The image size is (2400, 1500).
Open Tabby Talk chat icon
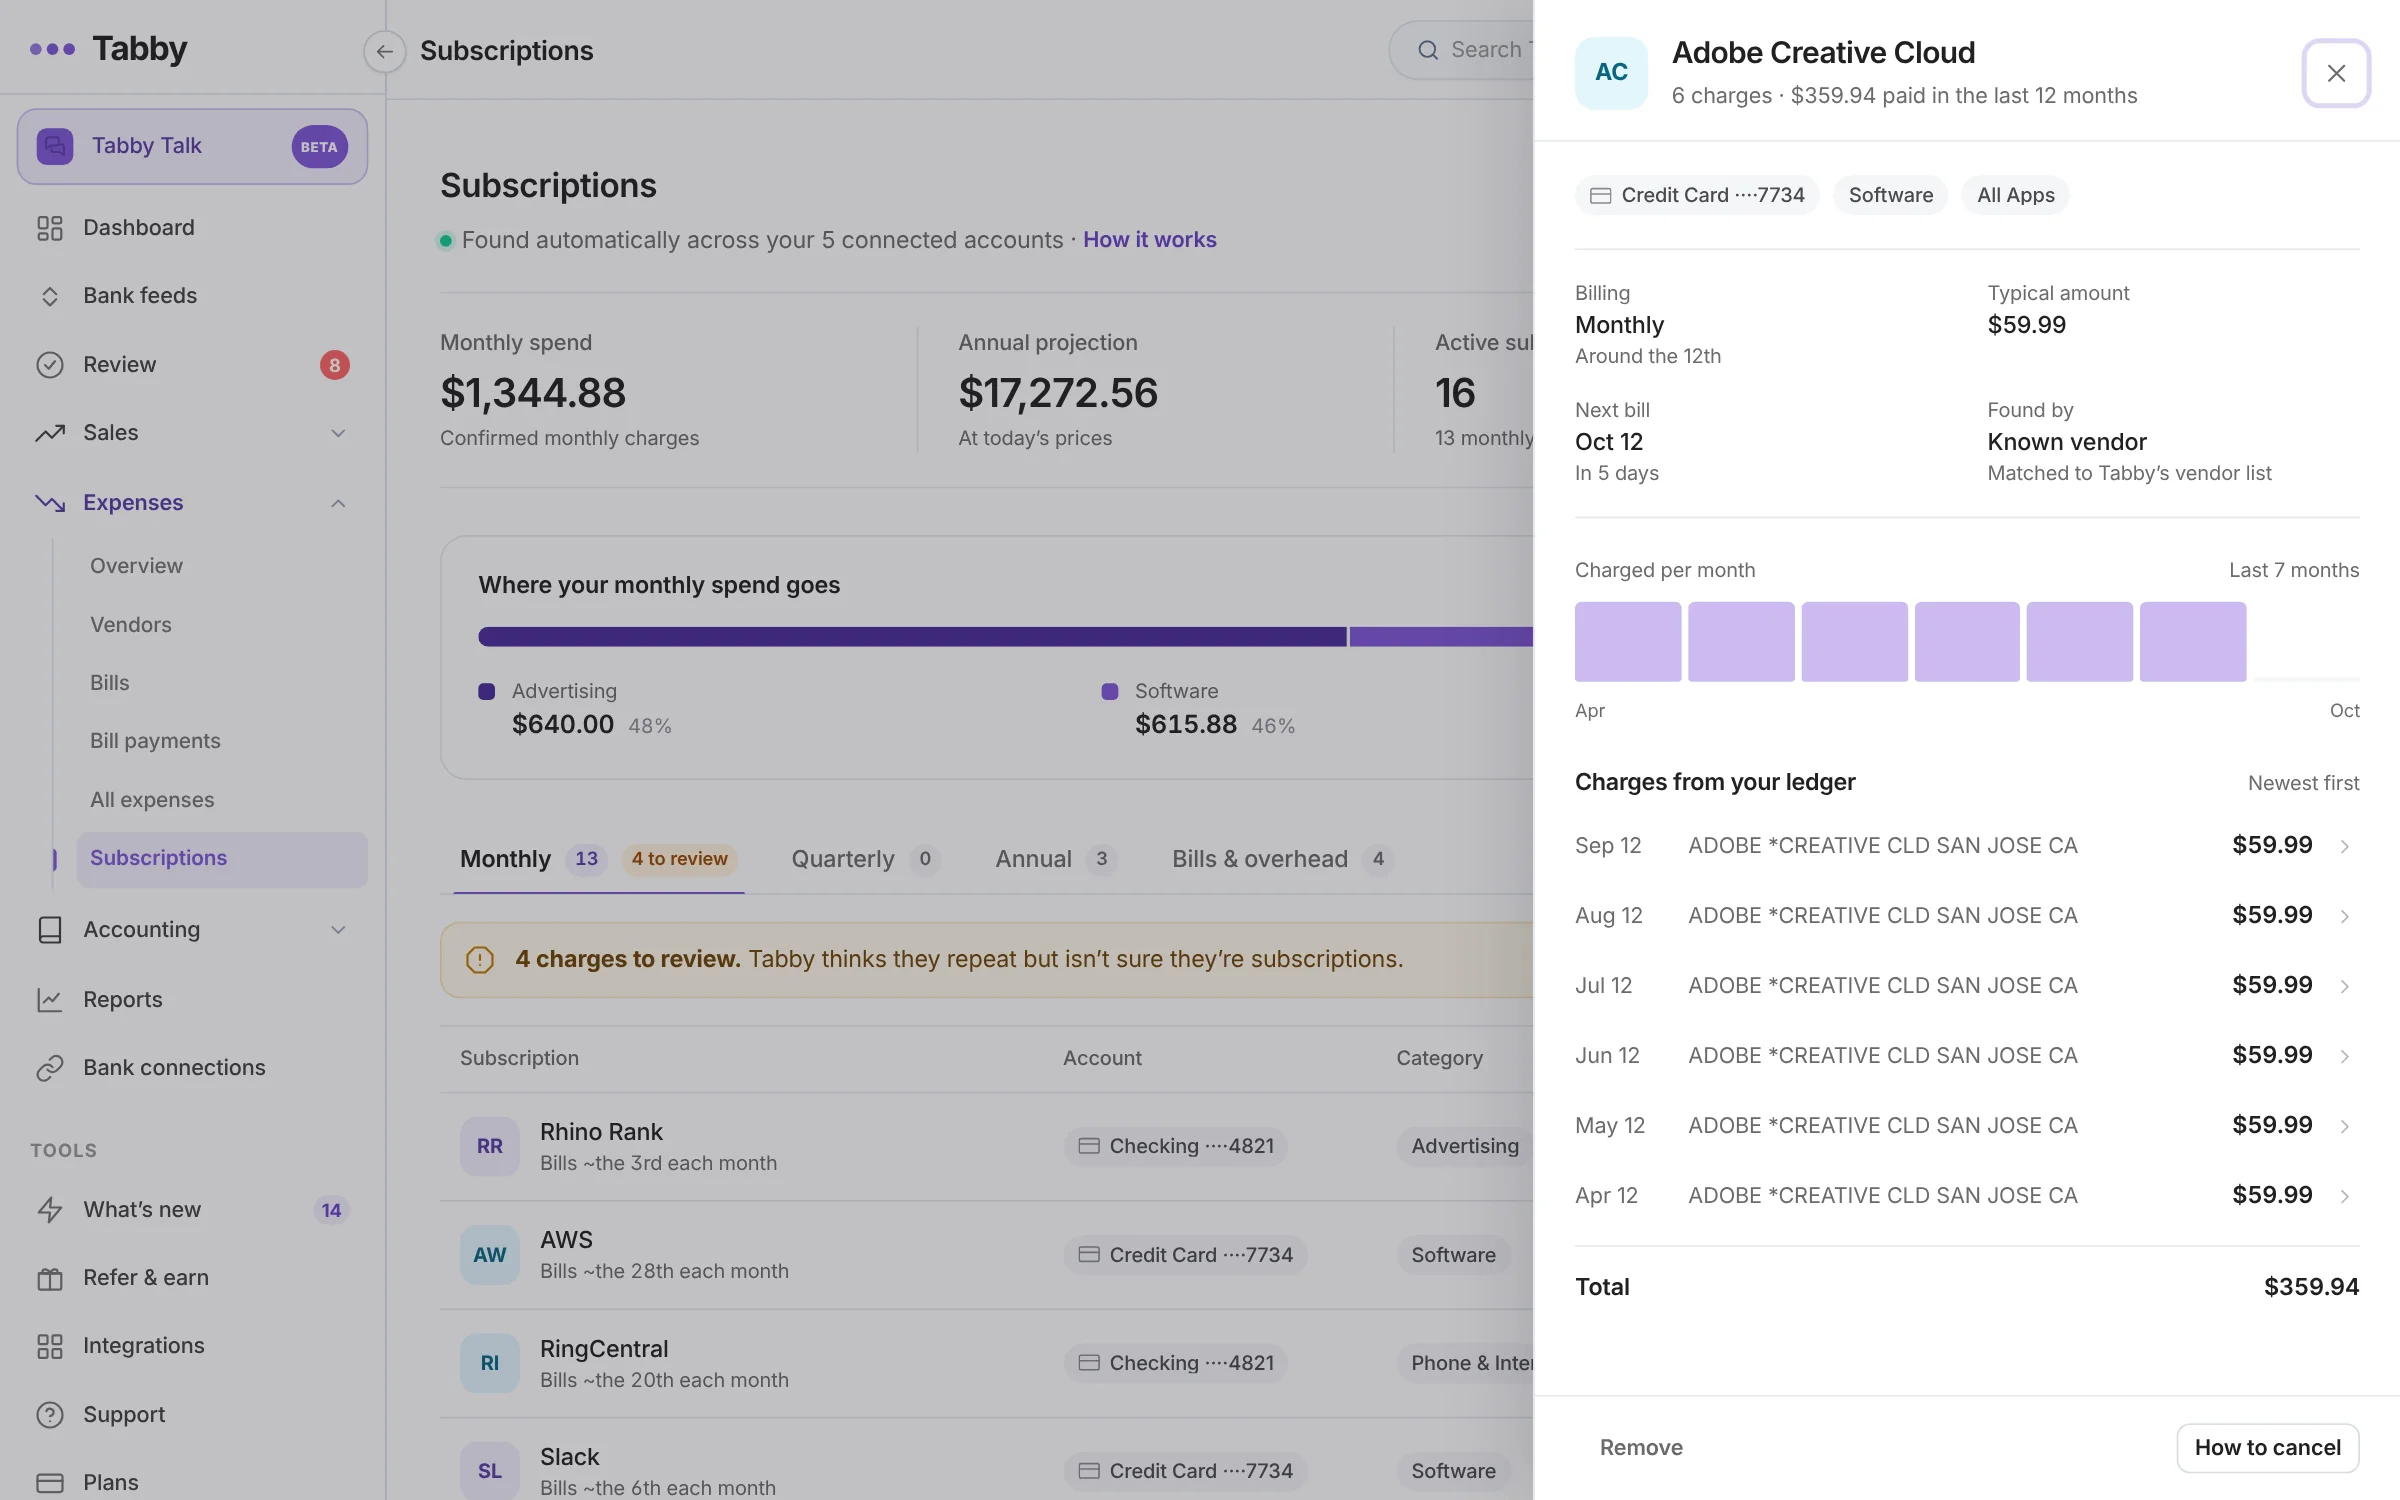coord(55,146)
